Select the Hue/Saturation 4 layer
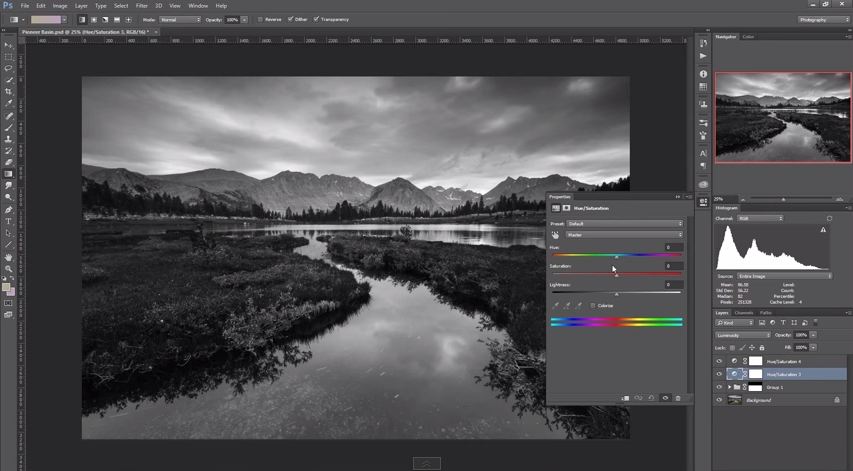The image size is (853, 471). click(x=784, y=361)
